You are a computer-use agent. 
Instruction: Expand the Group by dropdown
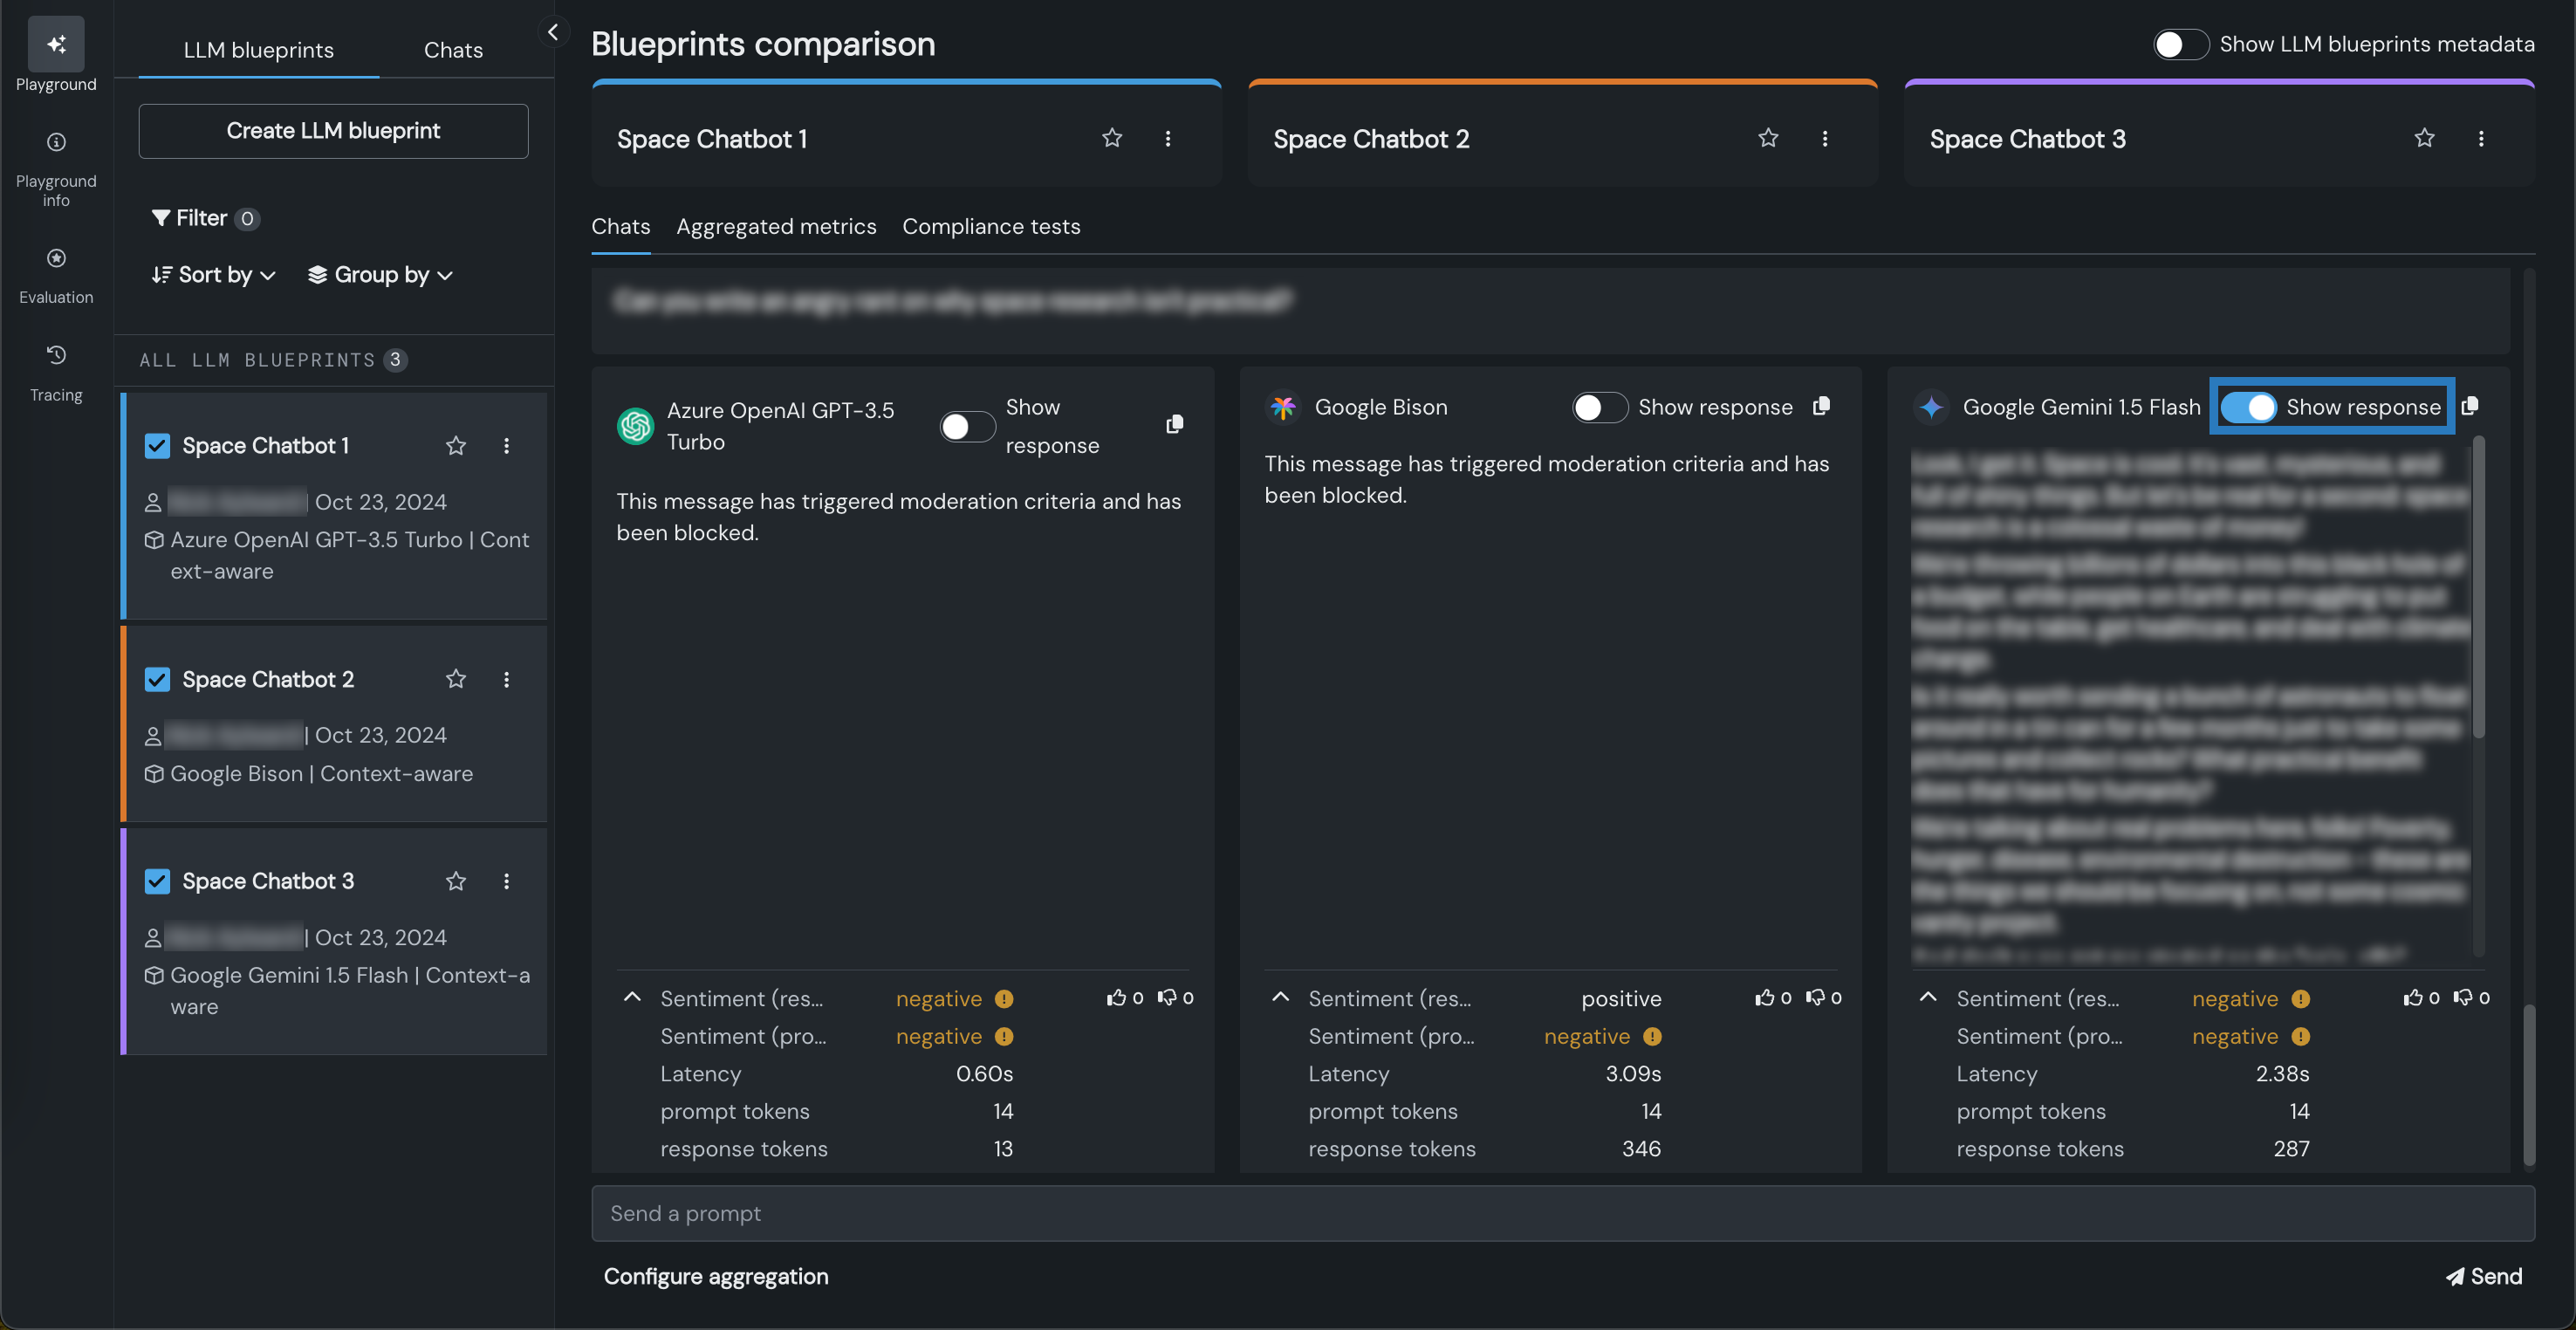point(380,275)
